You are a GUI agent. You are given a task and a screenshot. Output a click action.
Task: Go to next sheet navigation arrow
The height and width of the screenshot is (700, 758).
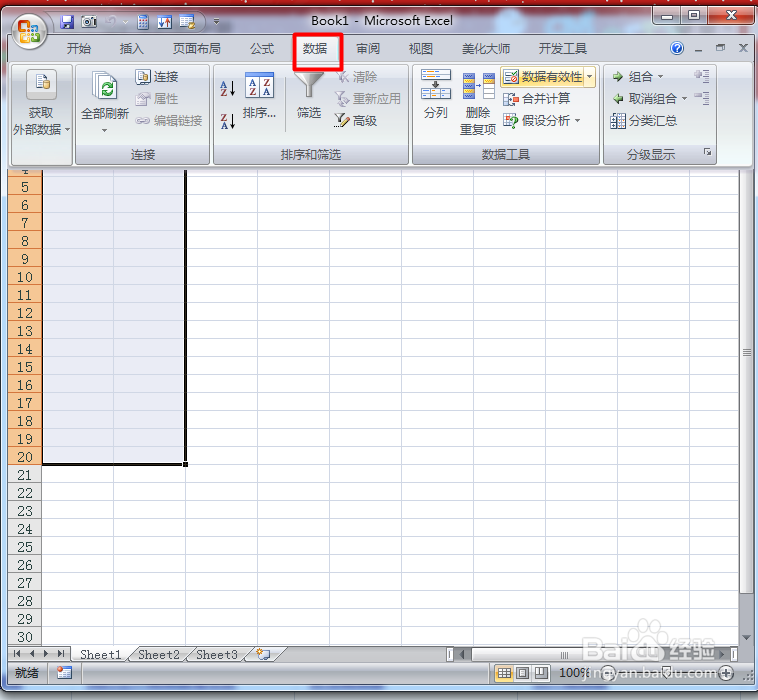pyautogui.click(x=46, y=654)
